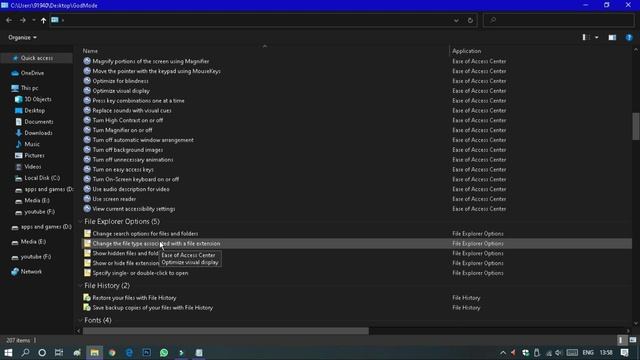Open the Windows Start menu
This screenshot has height=360, width=640.
pos(8,352)
